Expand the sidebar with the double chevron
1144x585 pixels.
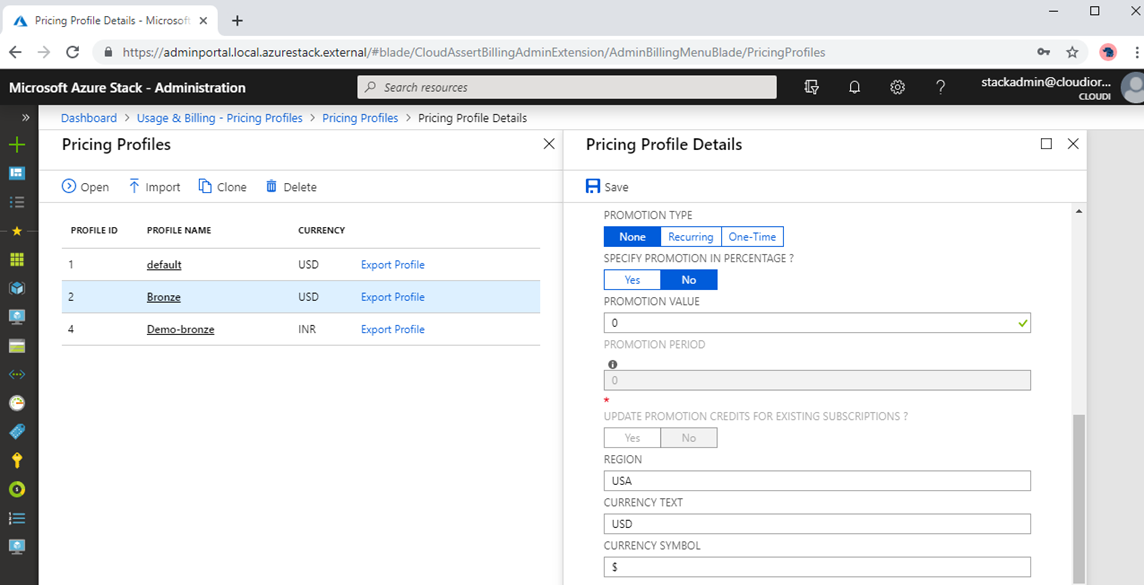[25, 115]
